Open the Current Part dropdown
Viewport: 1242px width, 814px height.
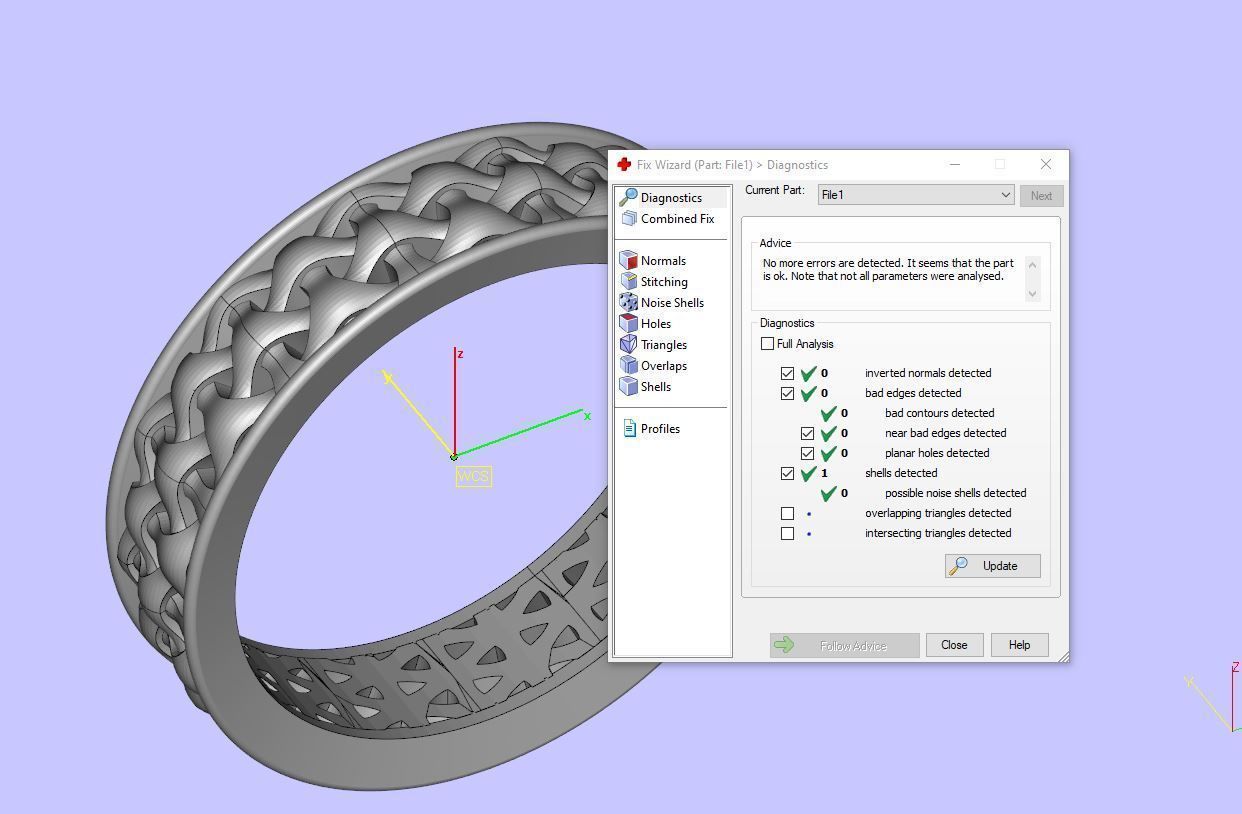916,195
